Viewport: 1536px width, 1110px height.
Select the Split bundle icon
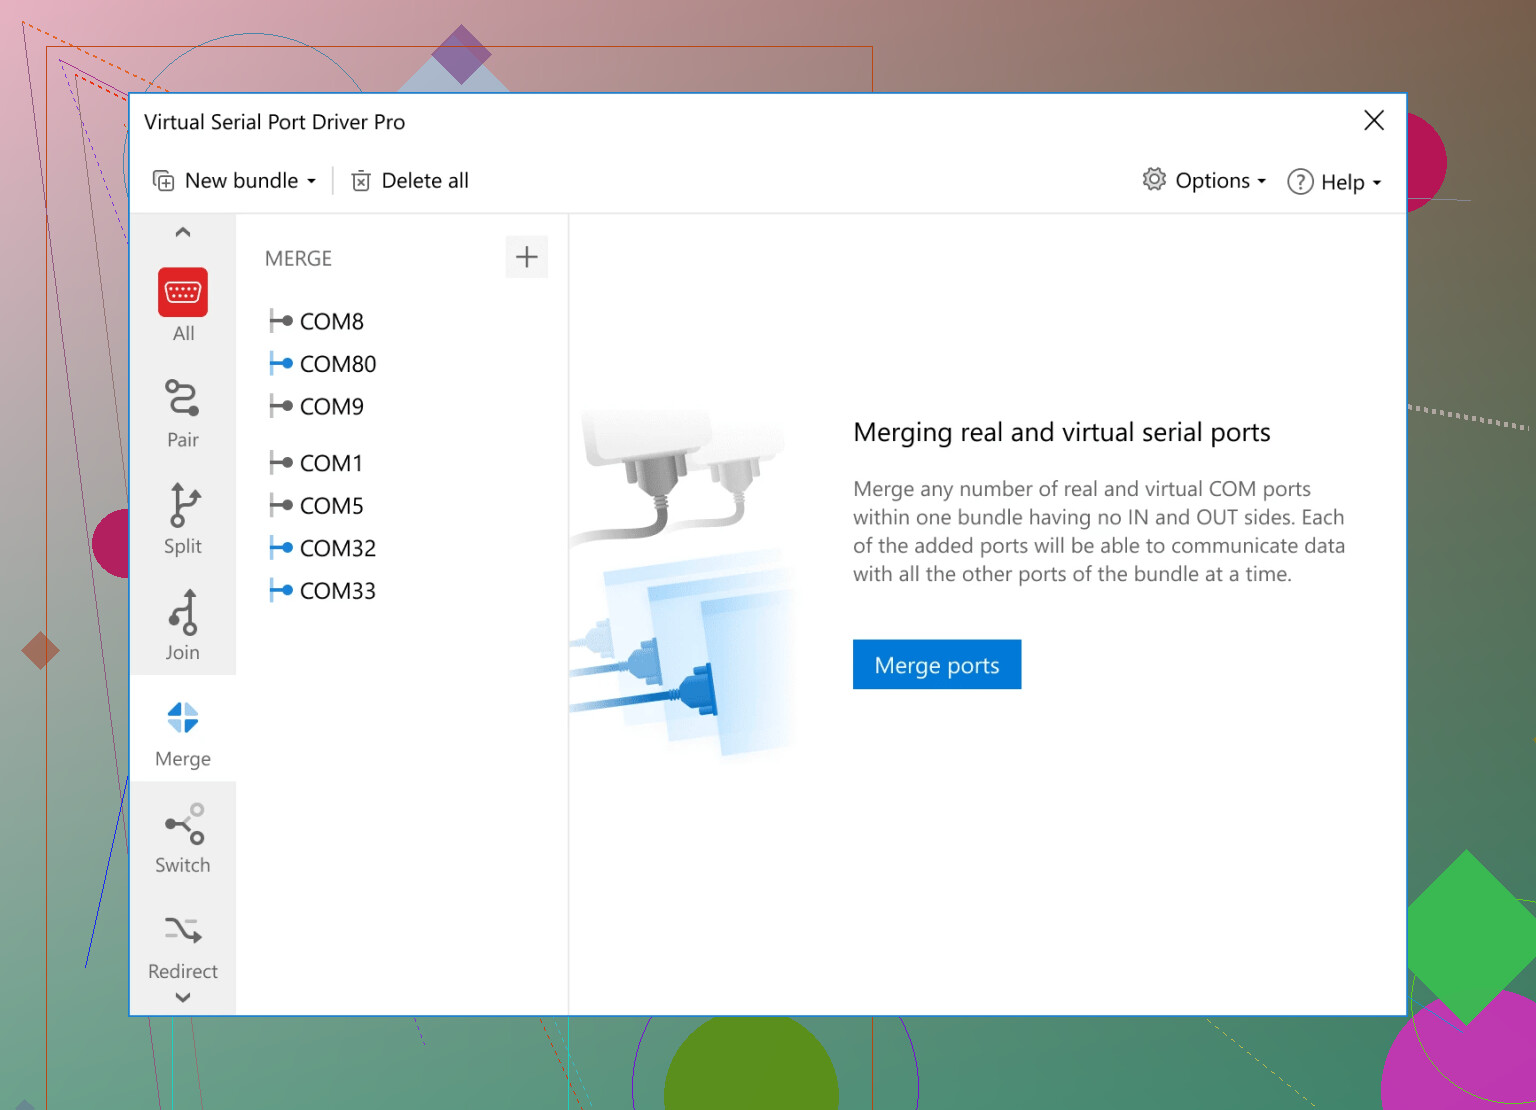pos(182,505)
